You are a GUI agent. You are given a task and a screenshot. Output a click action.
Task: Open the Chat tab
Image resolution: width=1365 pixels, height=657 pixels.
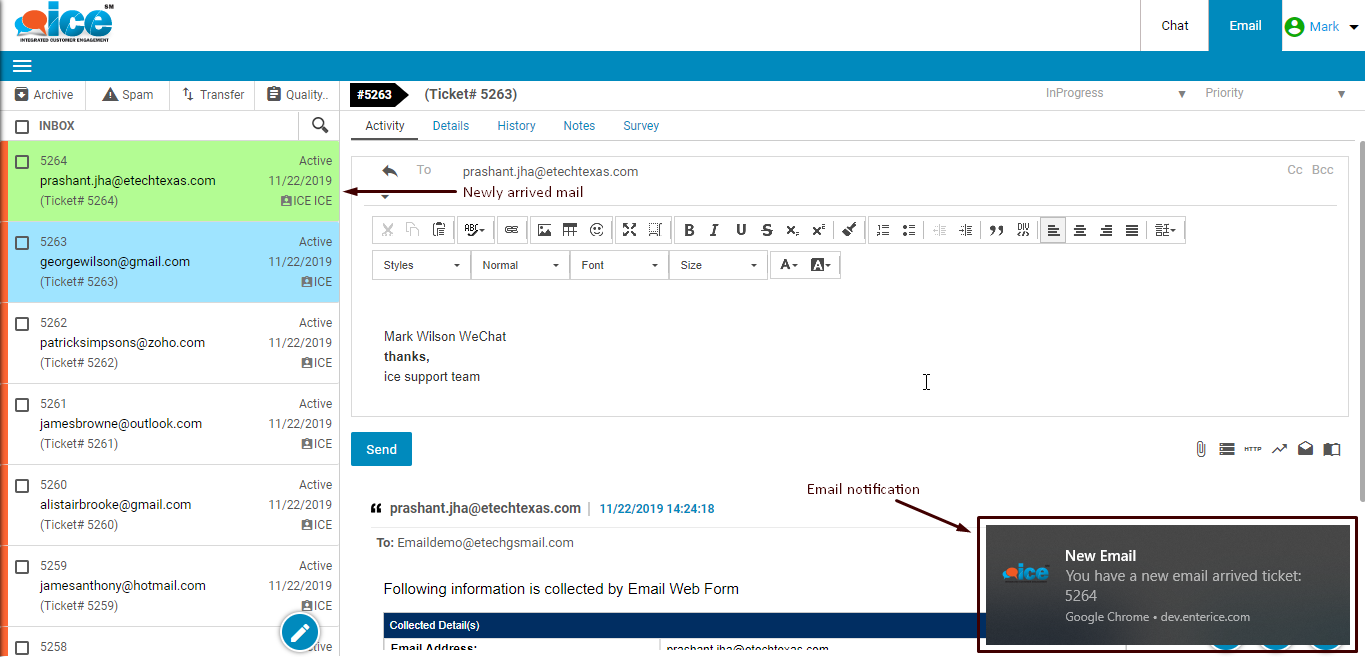click(x=1175, y=26)
